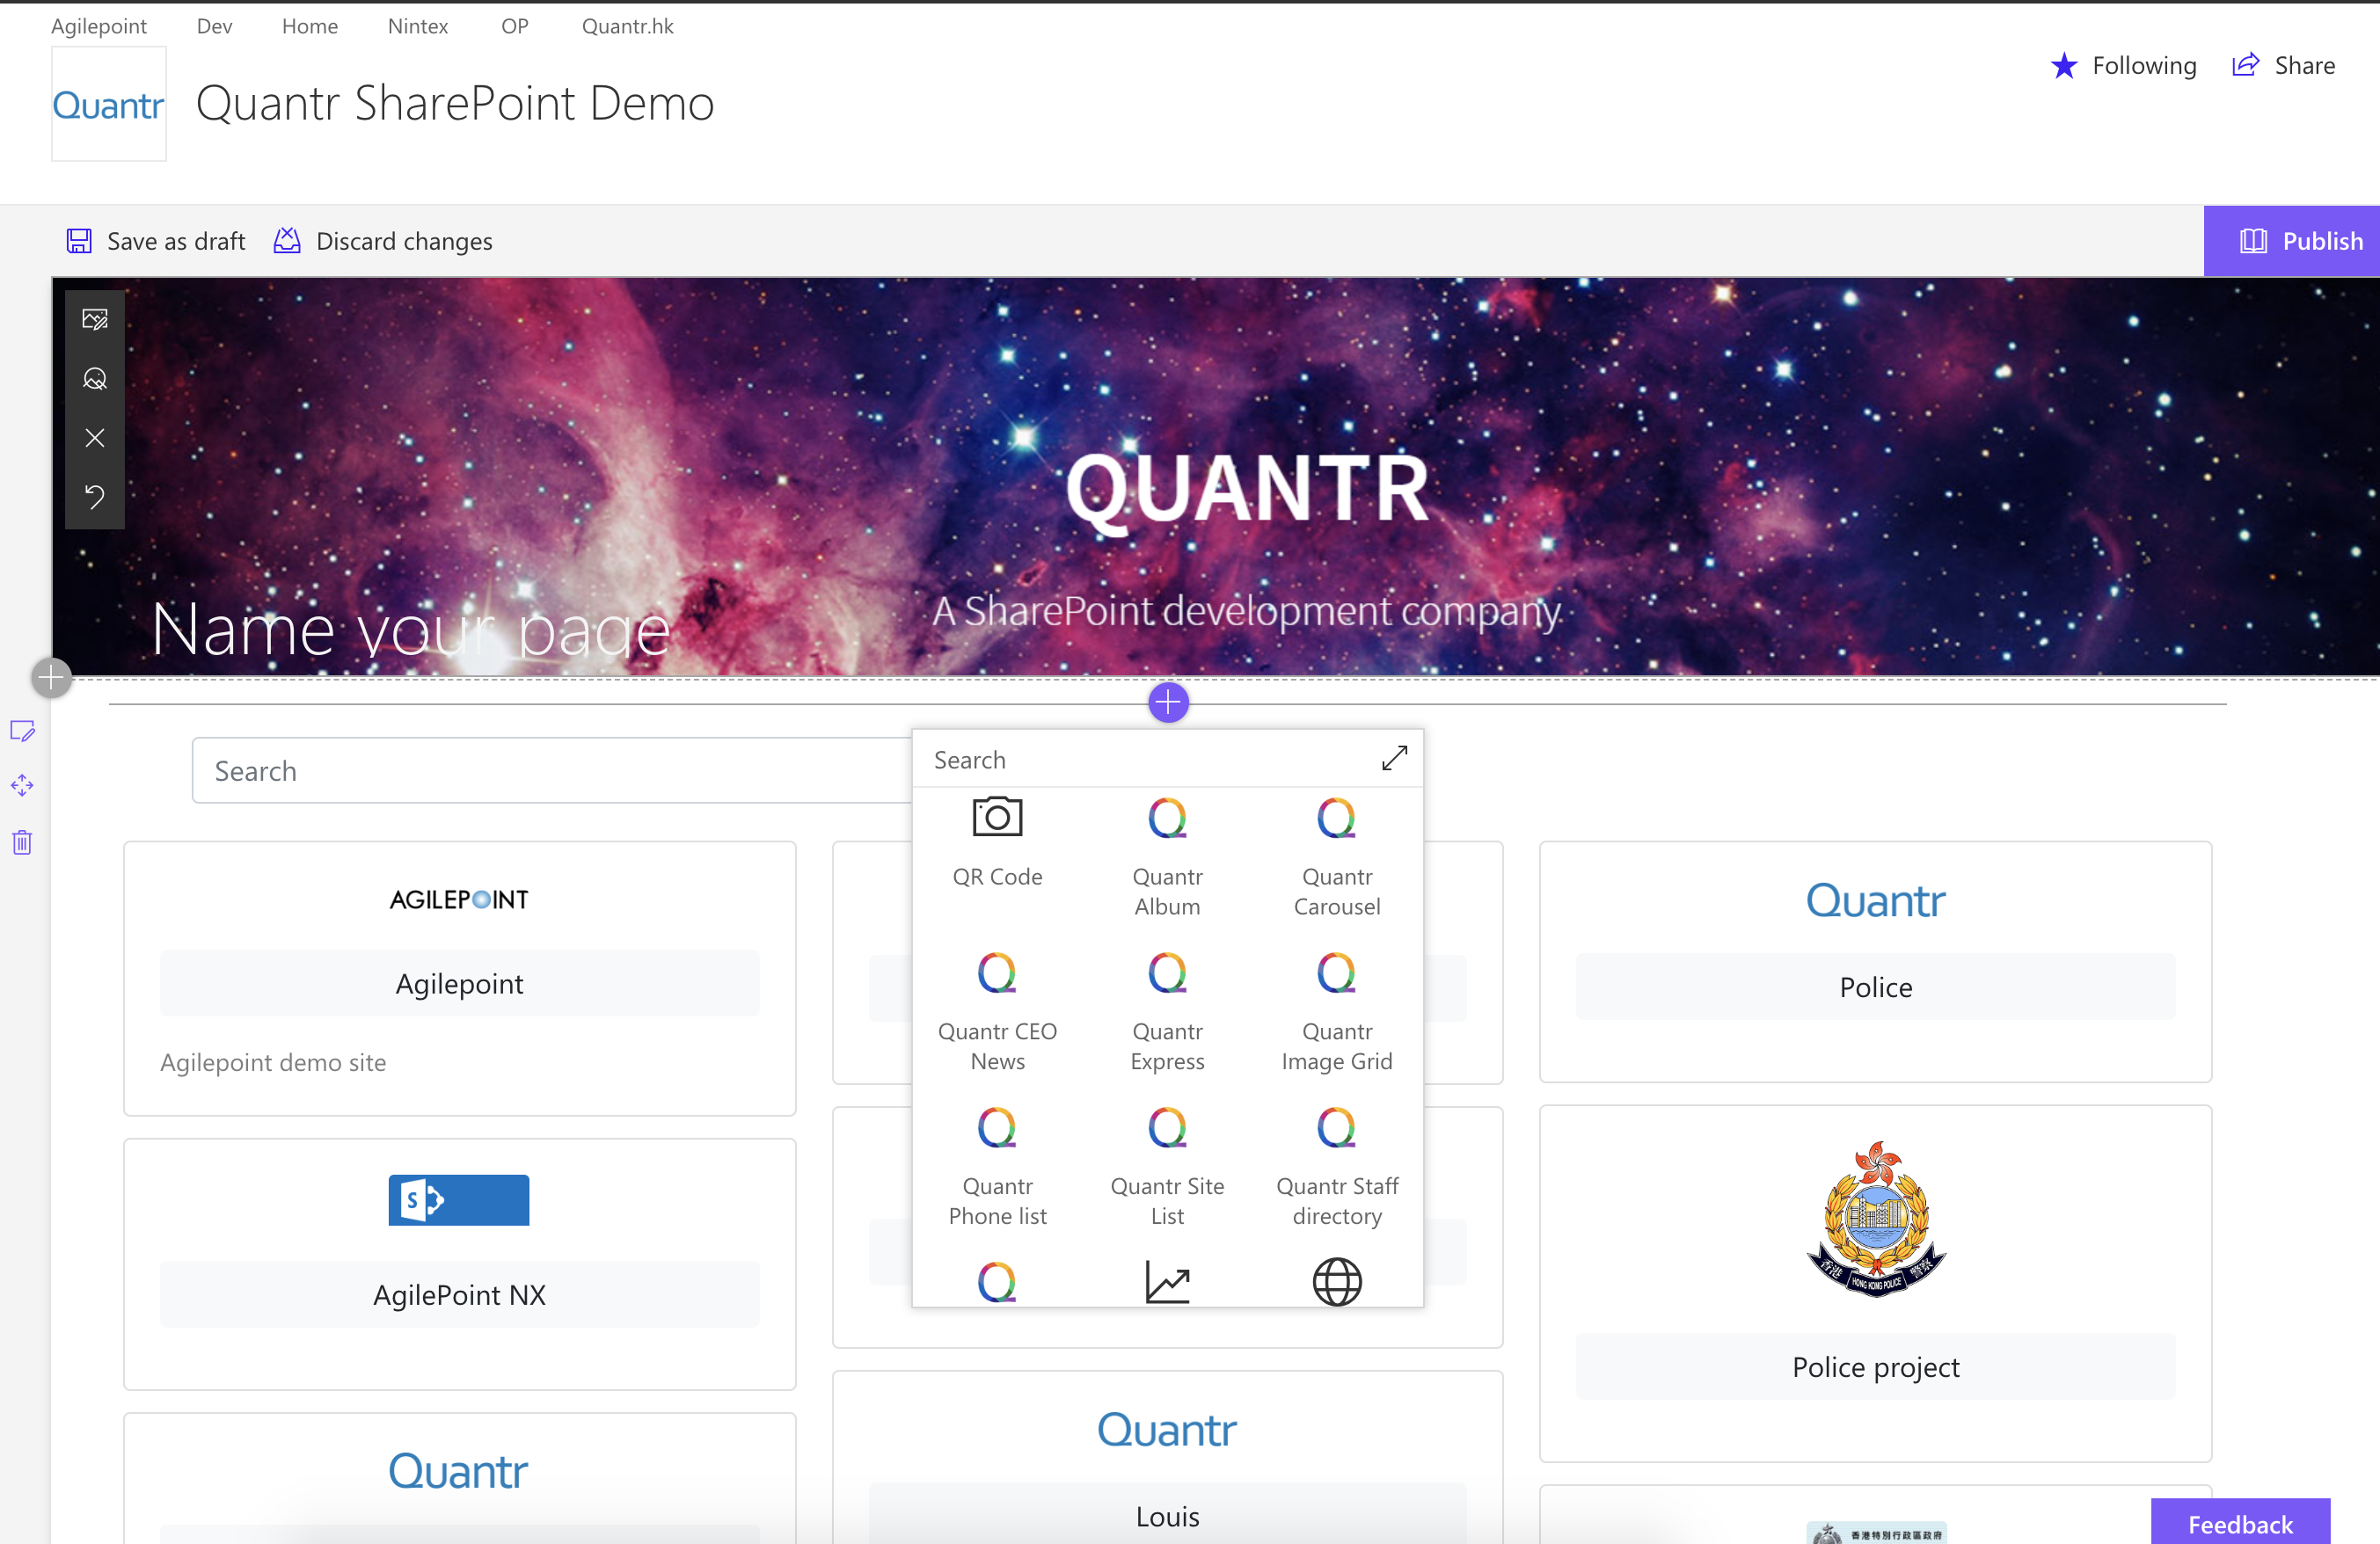Select the Quantr Album web part
The image size is (2380, 1544).
[1167, 859]
